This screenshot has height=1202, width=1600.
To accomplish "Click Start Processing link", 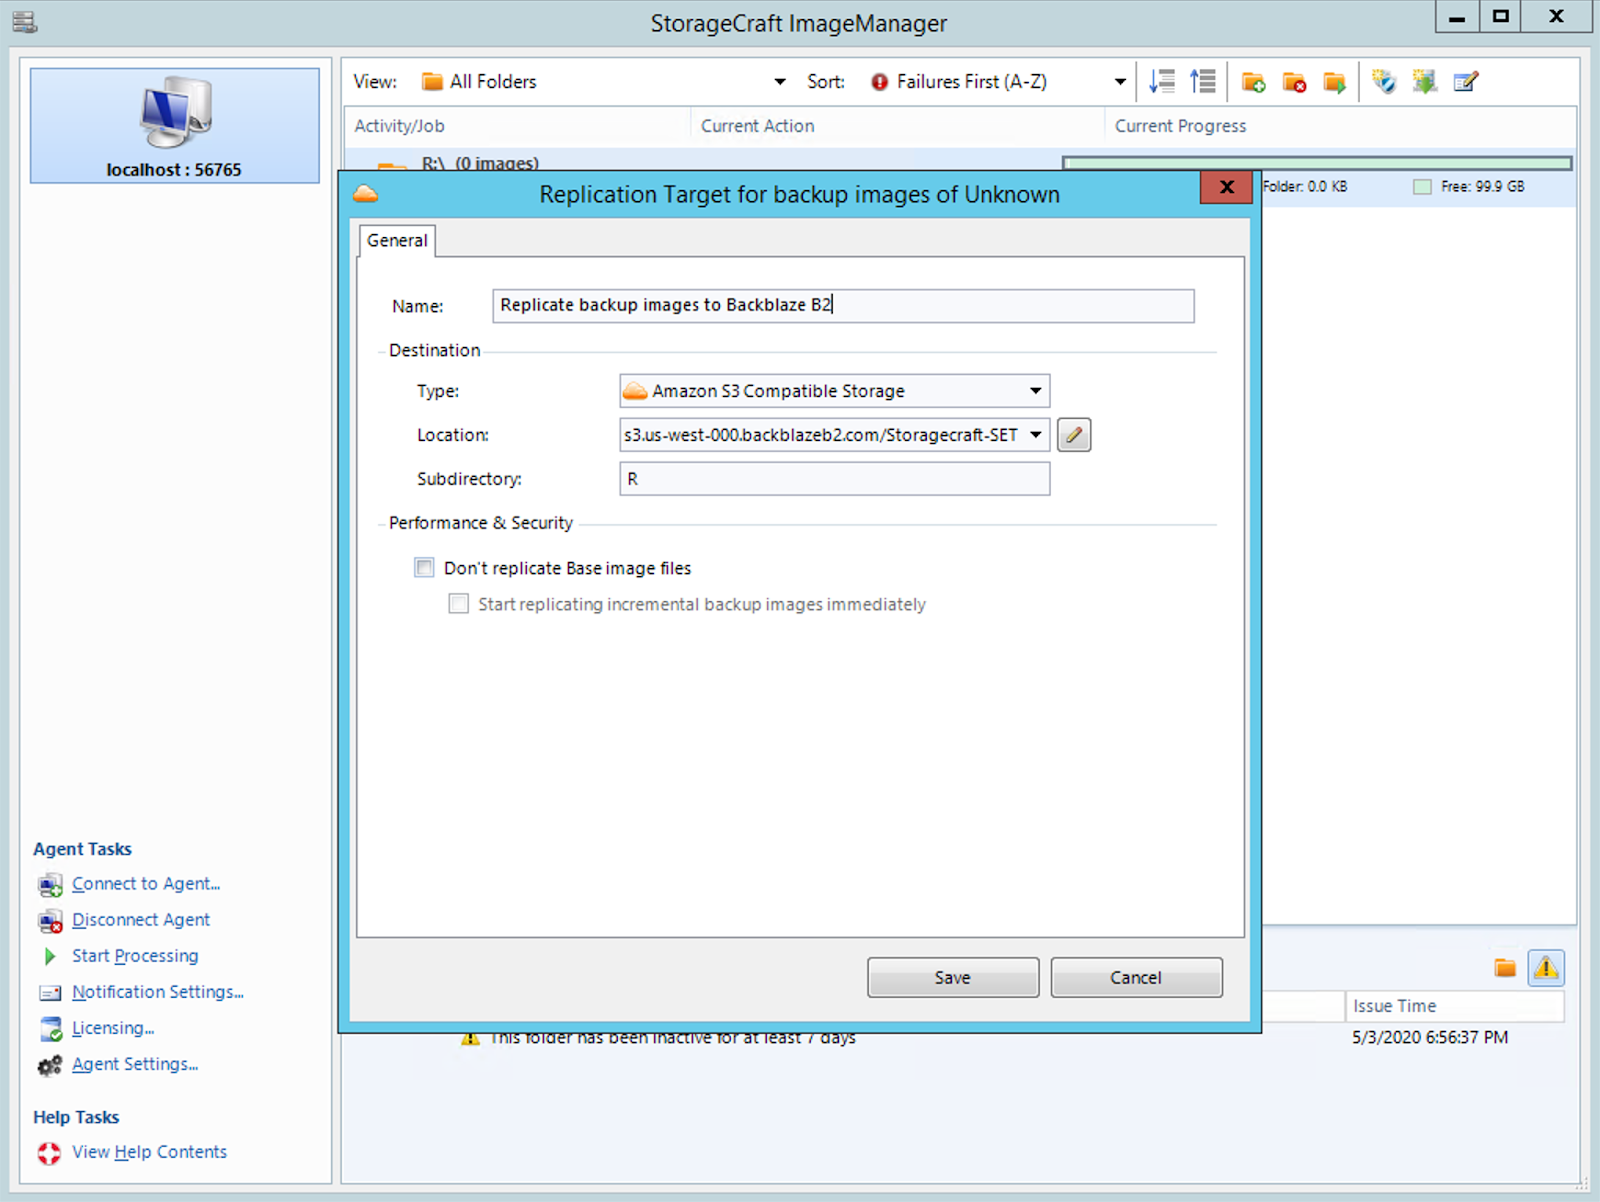I will point(135,956).
